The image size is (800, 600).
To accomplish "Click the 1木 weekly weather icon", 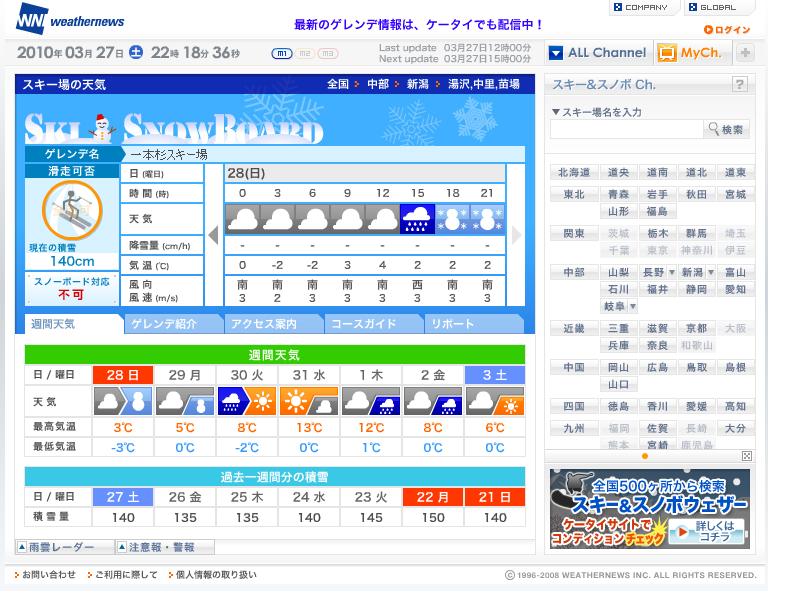I will (x=371, y=401).
